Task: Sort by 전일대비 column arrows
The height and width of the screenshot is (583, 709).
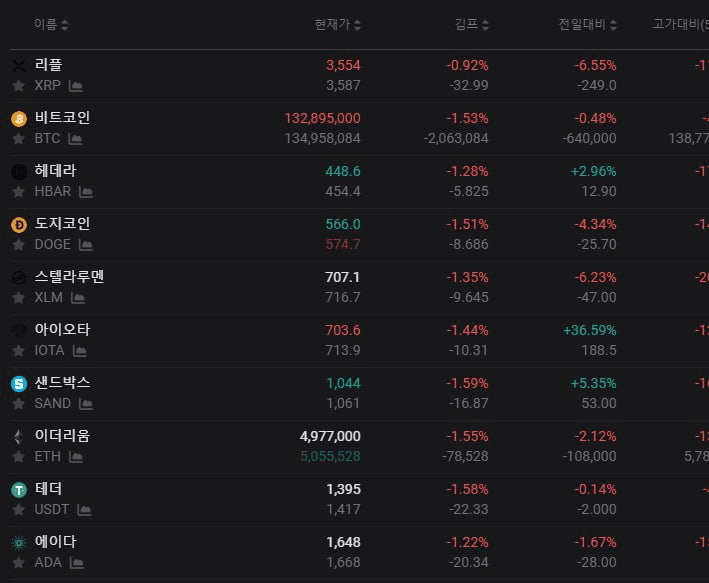Action: (613, 25)
